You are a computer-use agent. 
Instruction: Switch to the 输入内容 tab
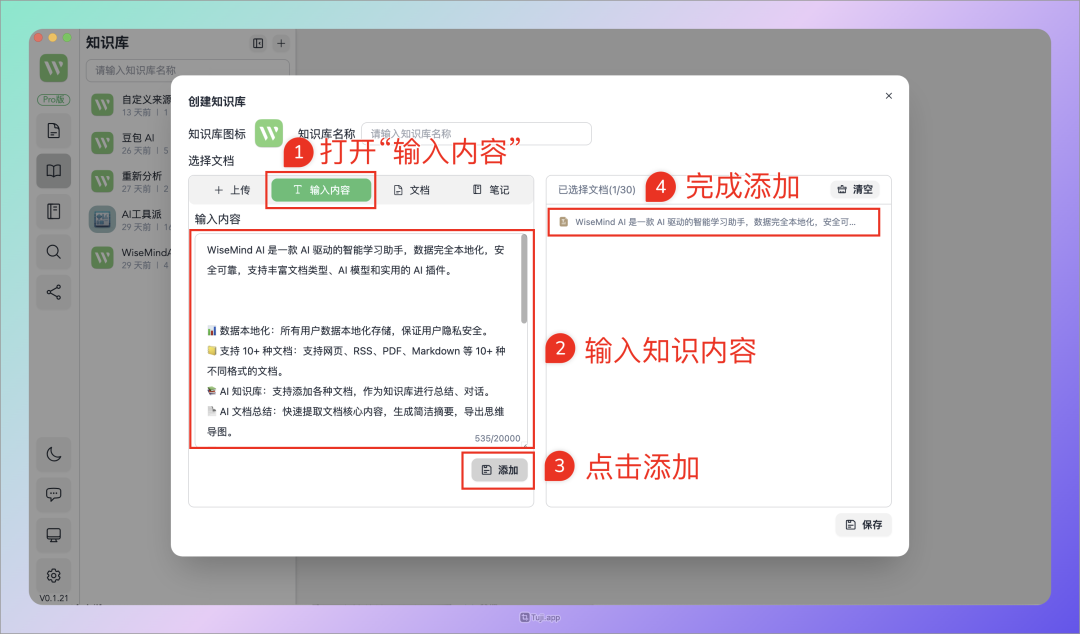(322, 190)
